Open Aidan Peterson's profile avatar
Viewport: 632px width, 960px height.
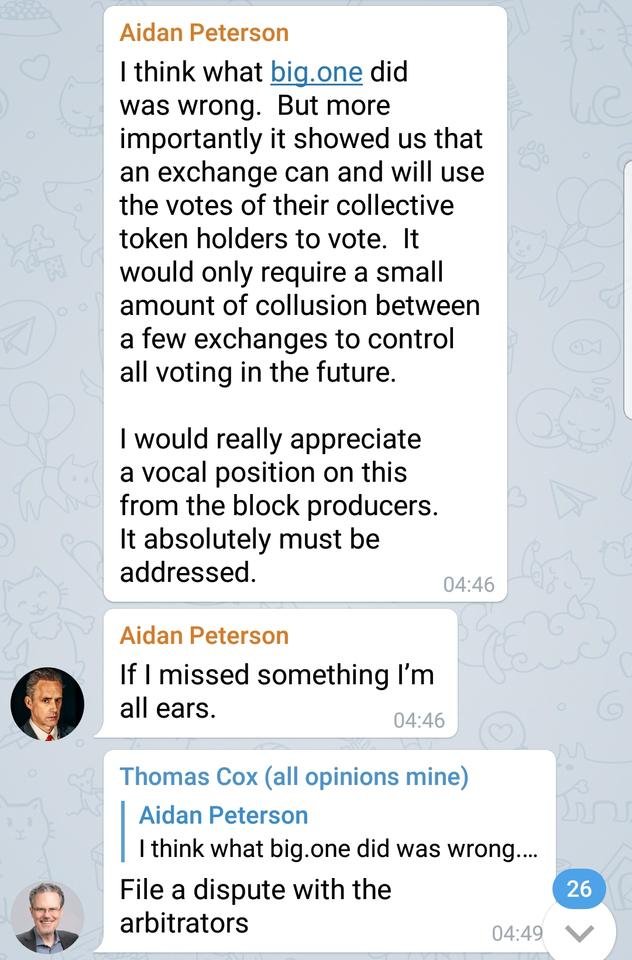tap(47, 704)
